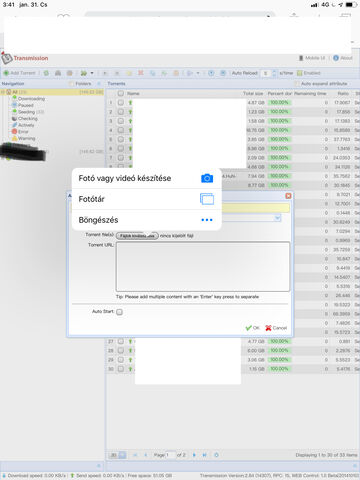Screen dimensions: 360x480
Task: Click the Auto Reload interval stepper arrows
Action: pos(274,73)
